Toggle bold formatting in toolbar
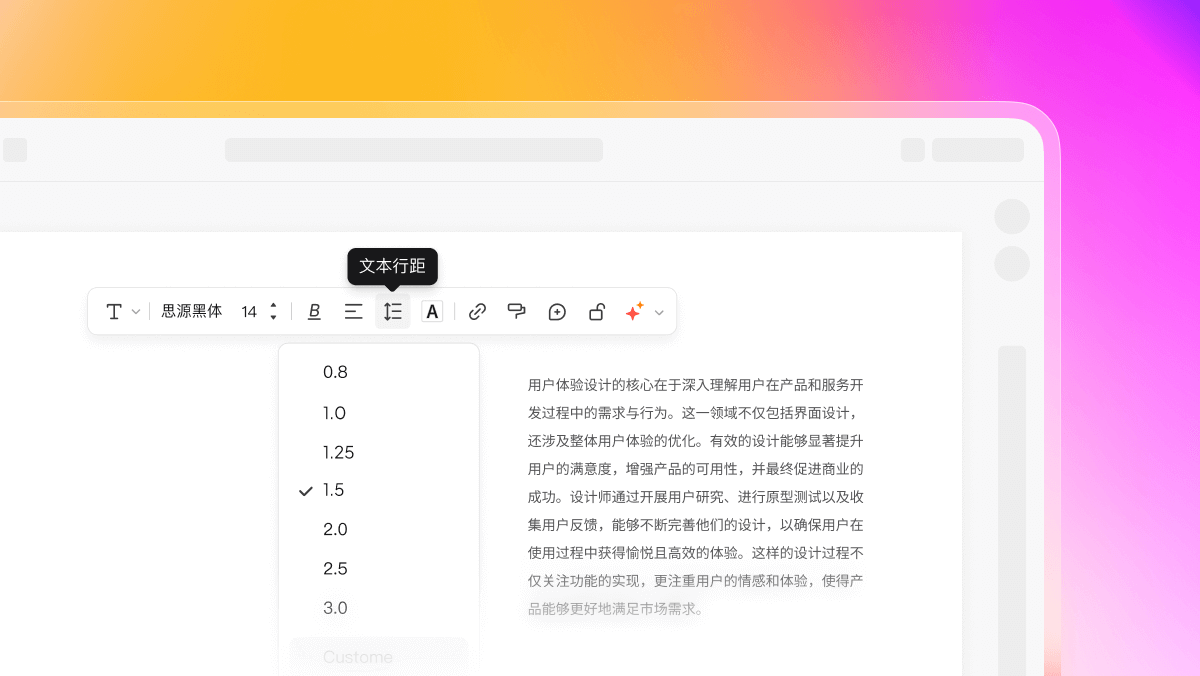This screenshot has width=1200, height=676. point(314,312)
